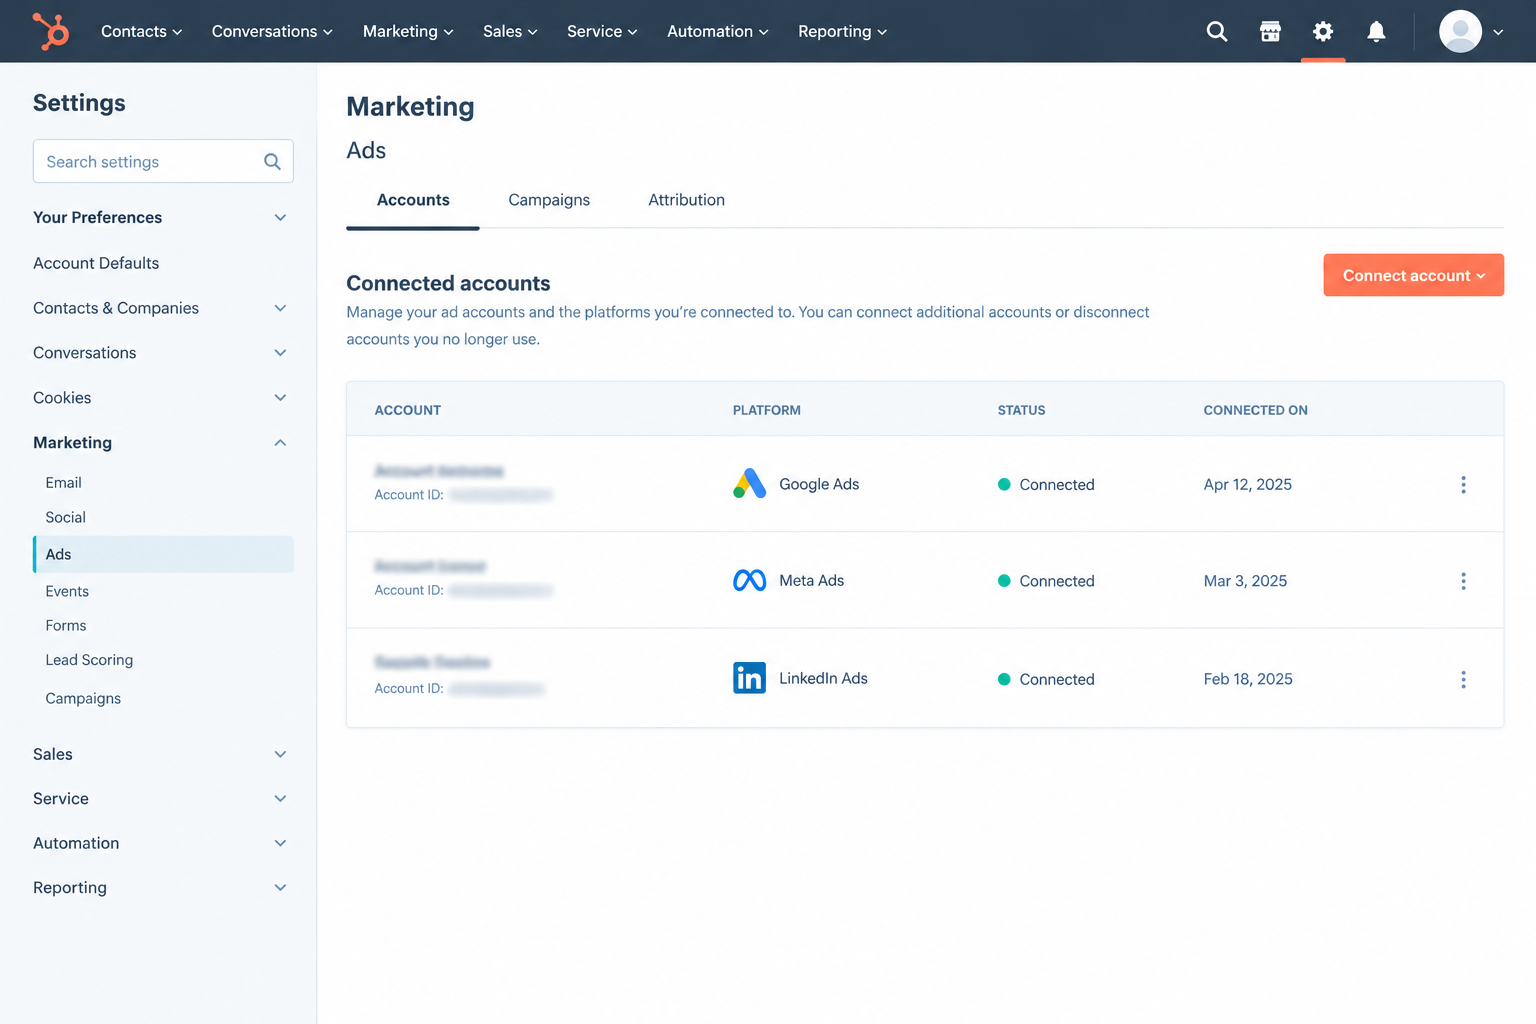Open the Contacts top navigation menu
Screen dimensions: 1536x1024
141,31
